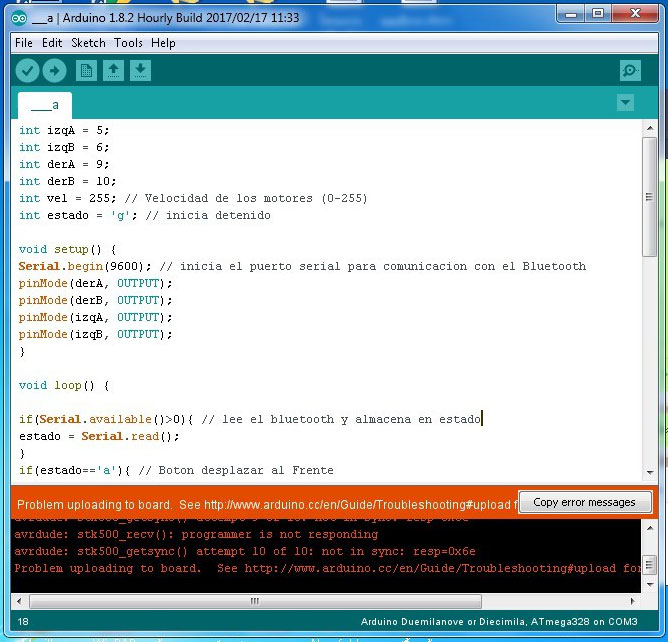The width and height of the screenshot is (668, 642).
Task: Maximize the Arduino IDE window
Action: tap(598, 14)
